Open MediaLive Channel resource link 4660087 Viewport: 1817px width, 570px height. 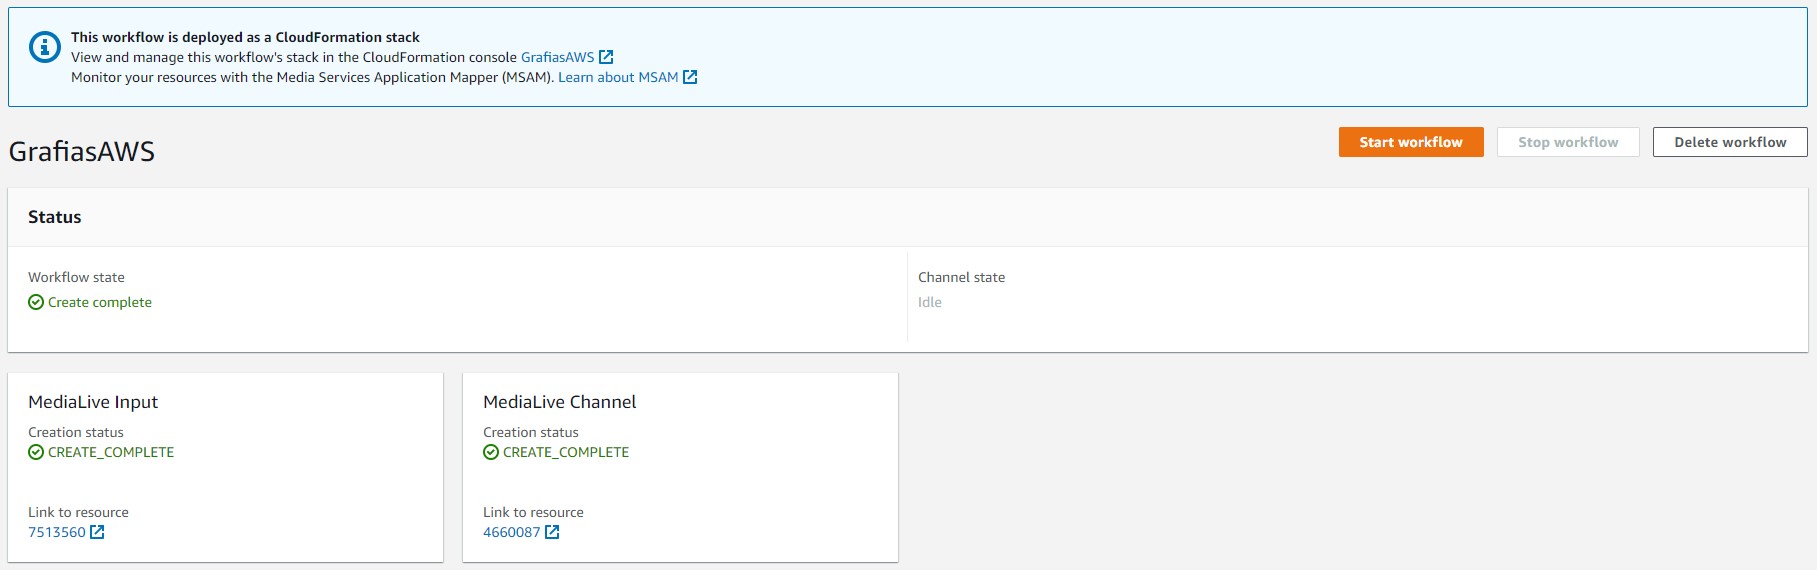coord(512,532)
